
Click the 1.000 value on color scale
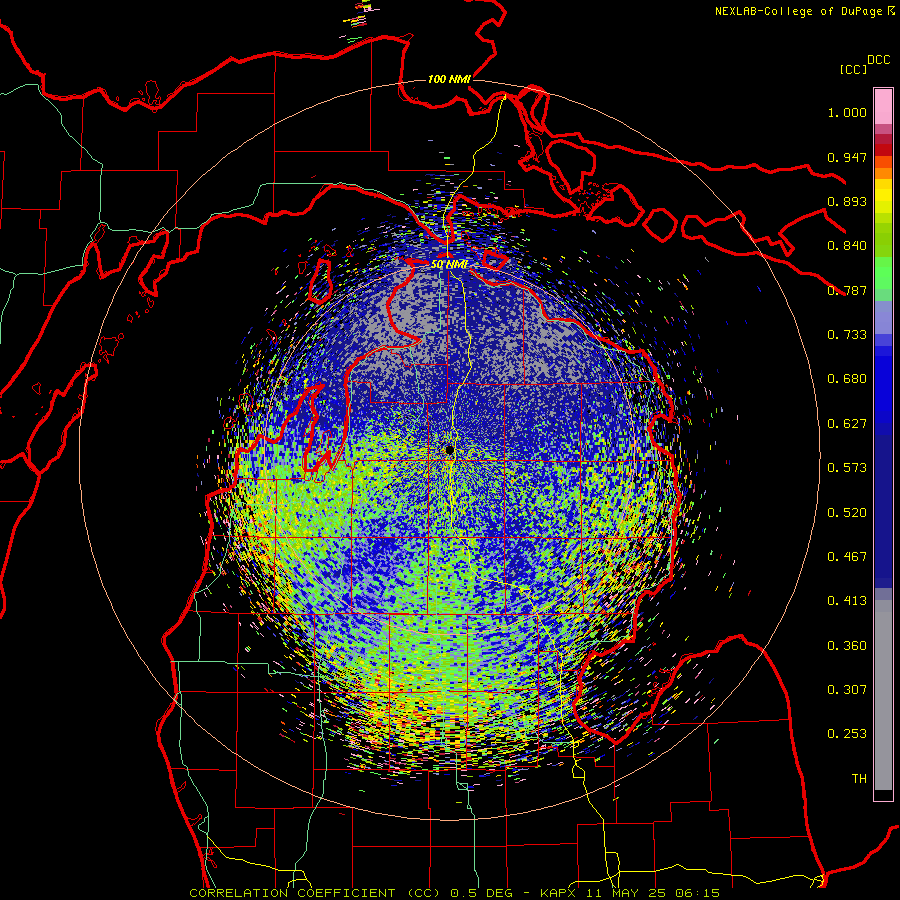click(847, 112)
